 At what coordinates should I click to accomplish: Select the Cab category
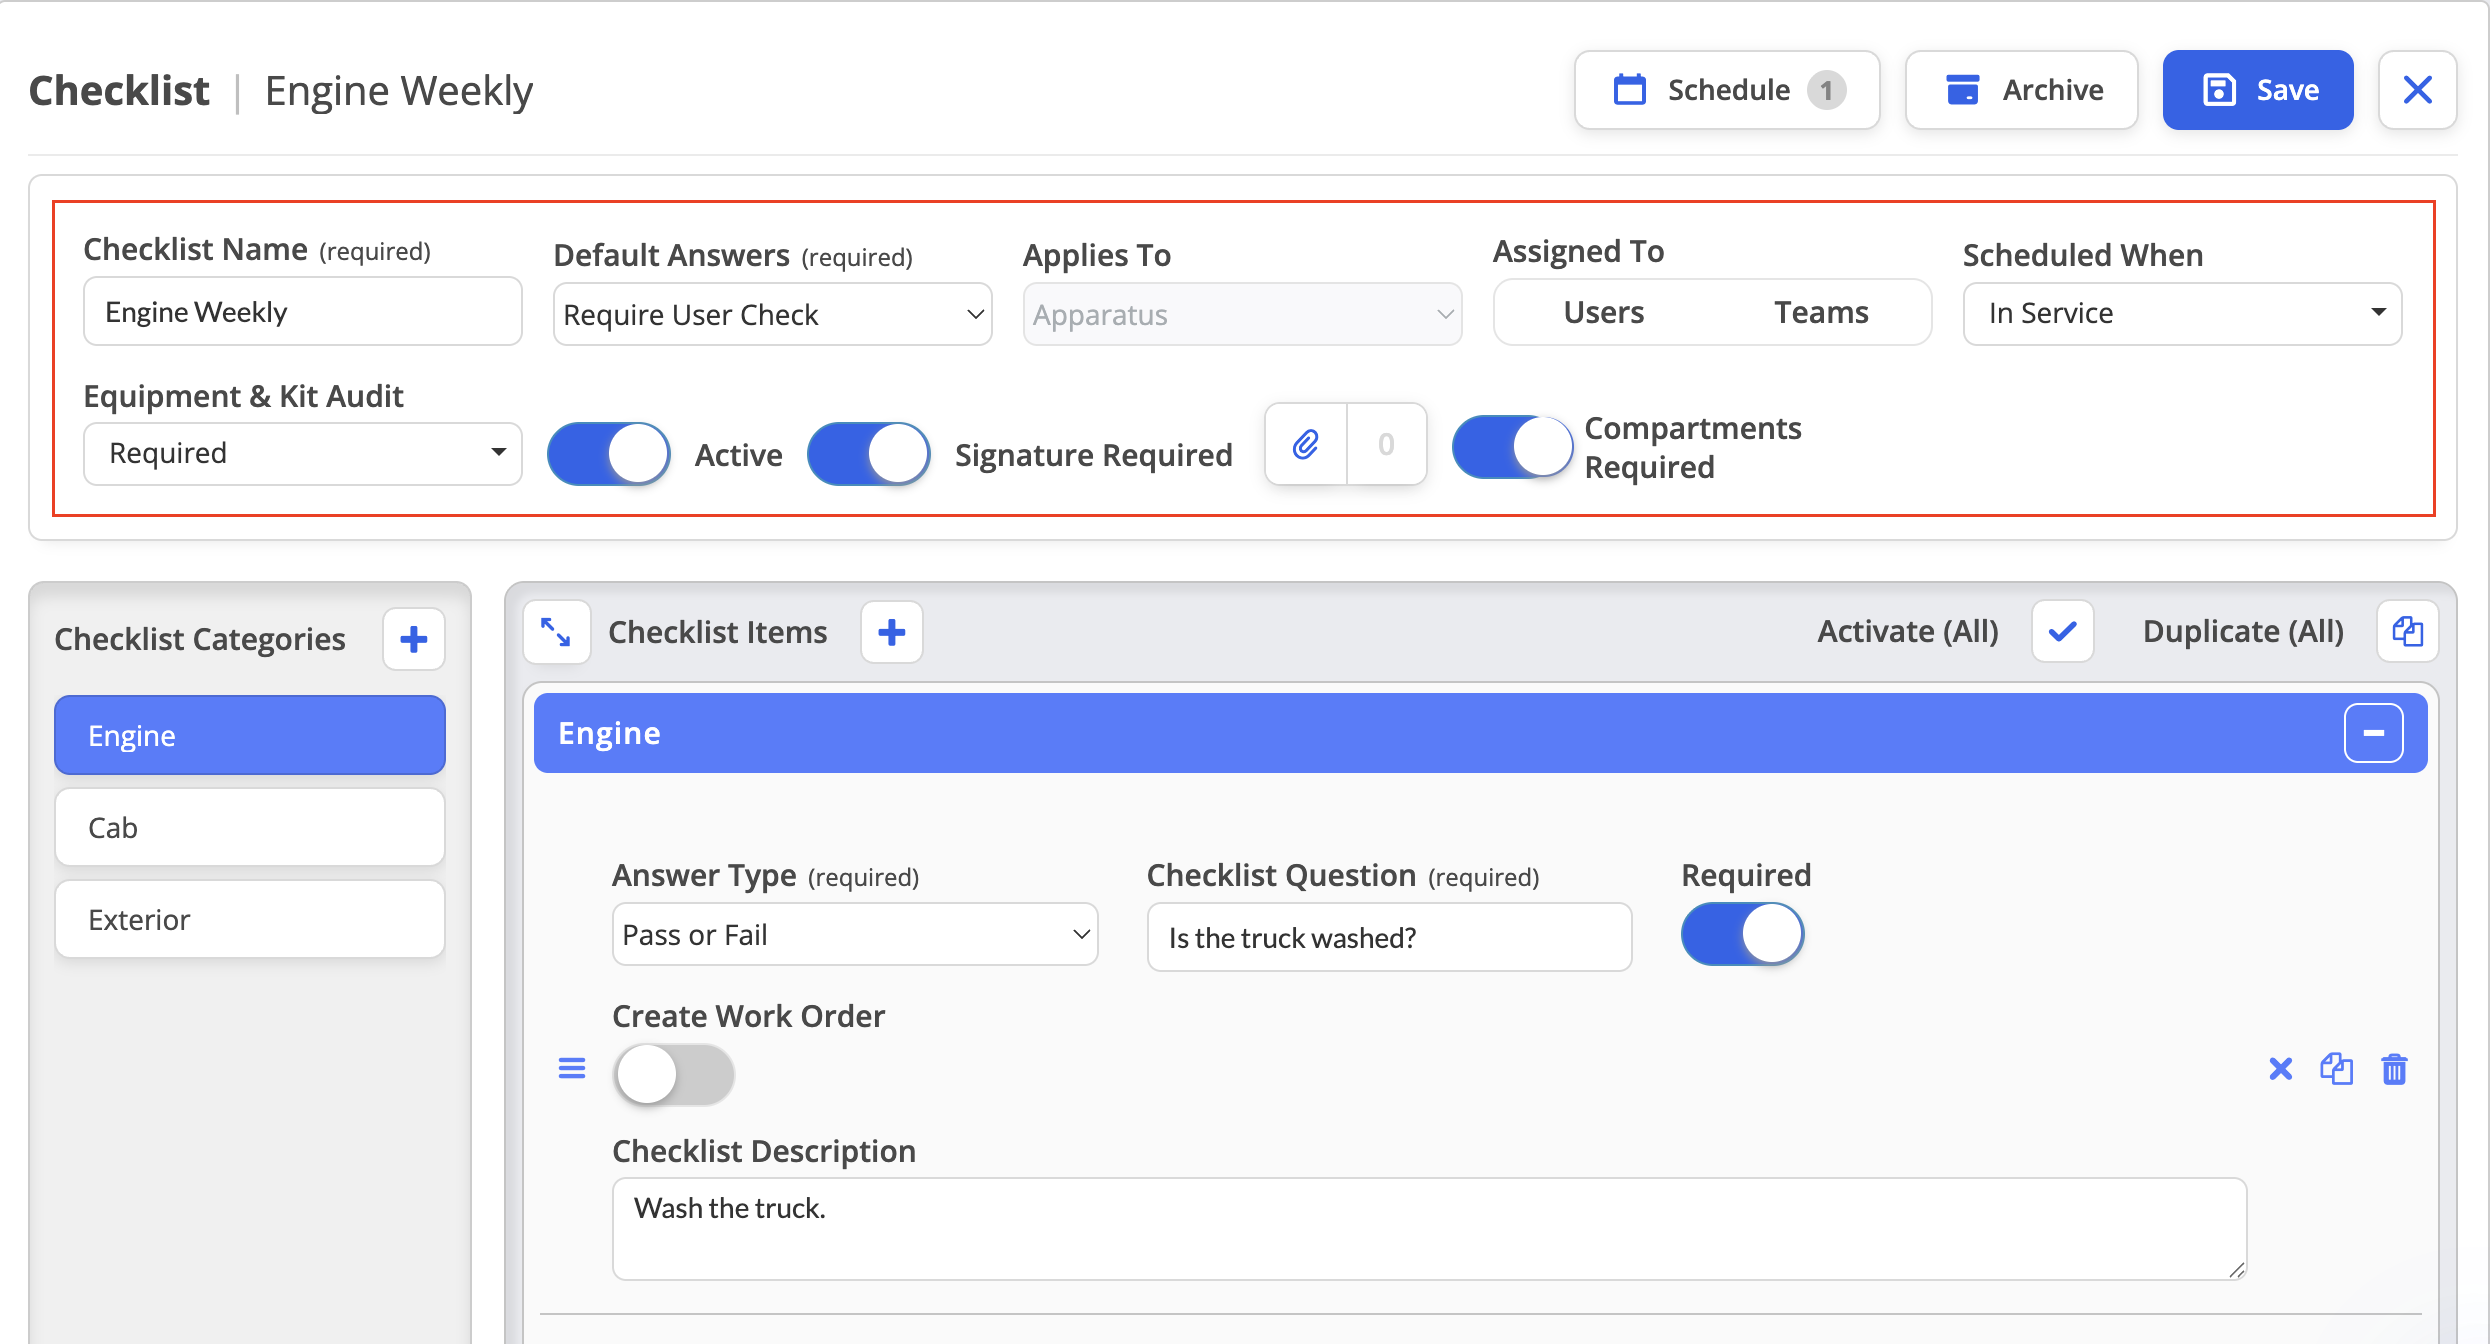click(250, 828)
